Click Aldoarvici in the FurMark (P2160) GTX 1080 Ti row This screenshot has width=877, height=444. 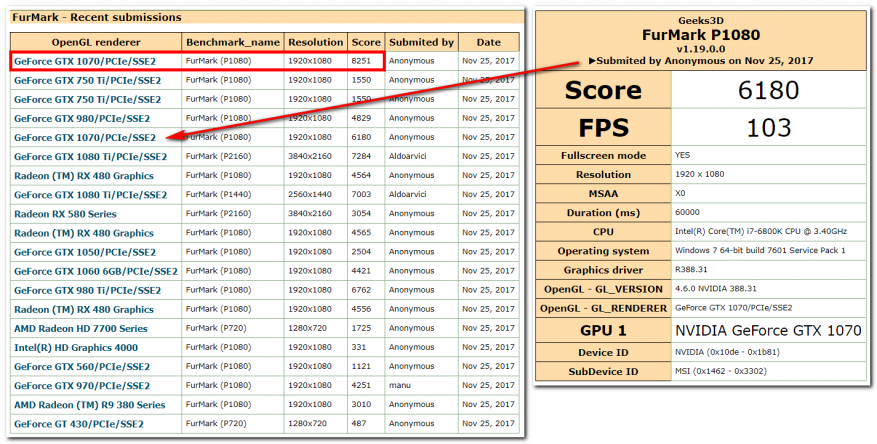408,156
